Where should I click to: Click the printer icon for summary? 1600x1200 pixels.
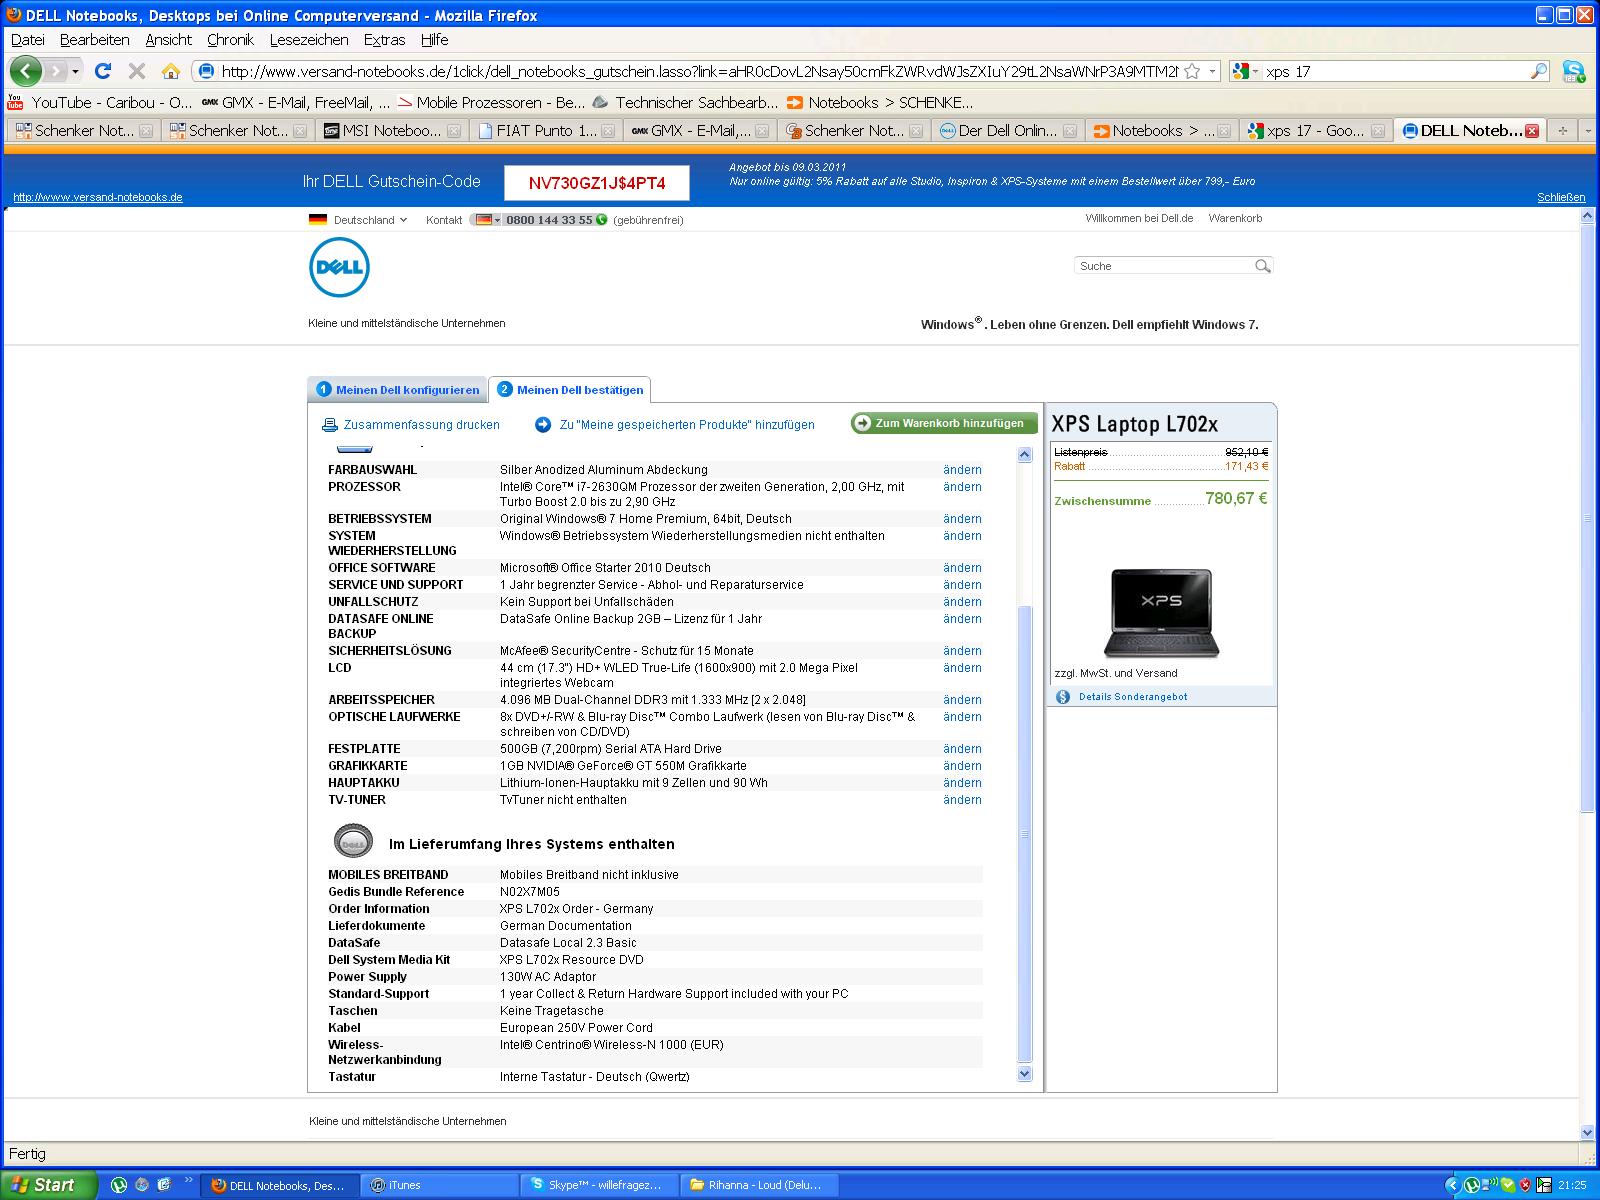coord(330,425)
